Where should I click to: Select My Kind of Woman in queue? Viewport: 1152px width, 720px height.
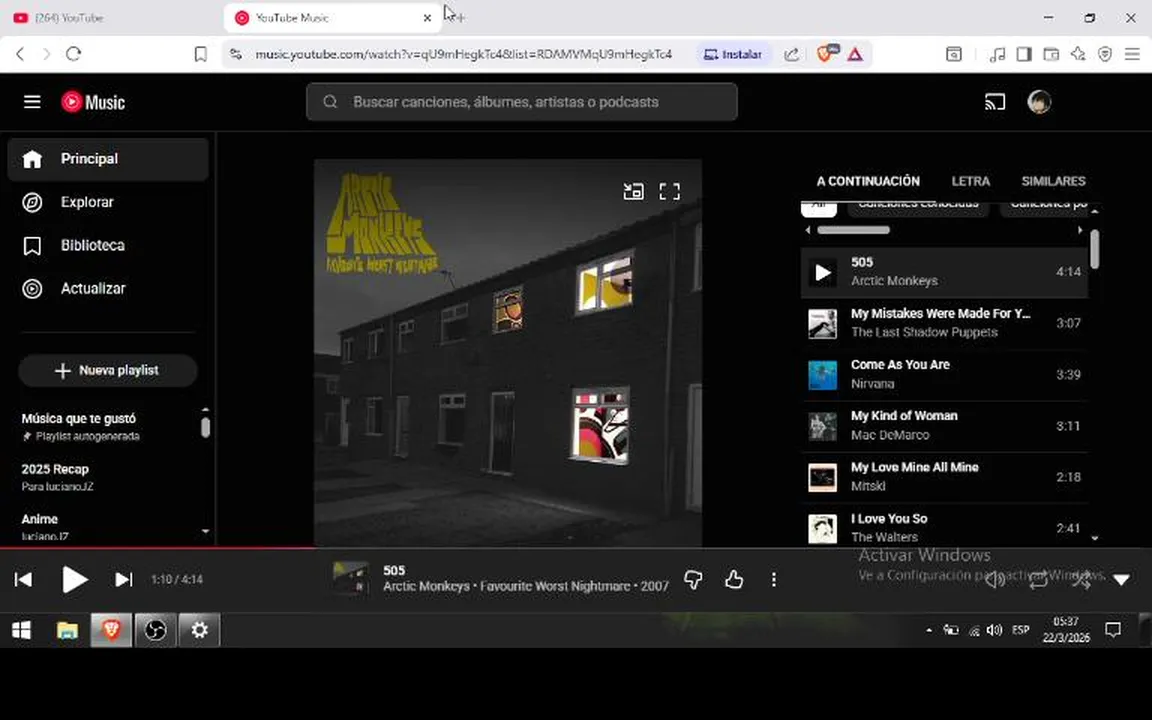[x=943, y=426]
